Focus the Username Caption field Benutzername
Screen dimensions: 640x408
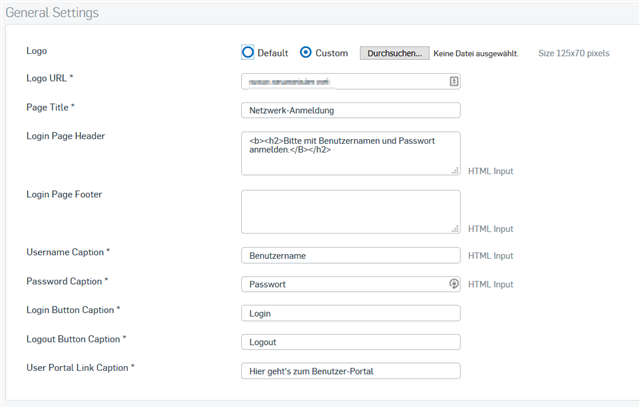(350, 255)
